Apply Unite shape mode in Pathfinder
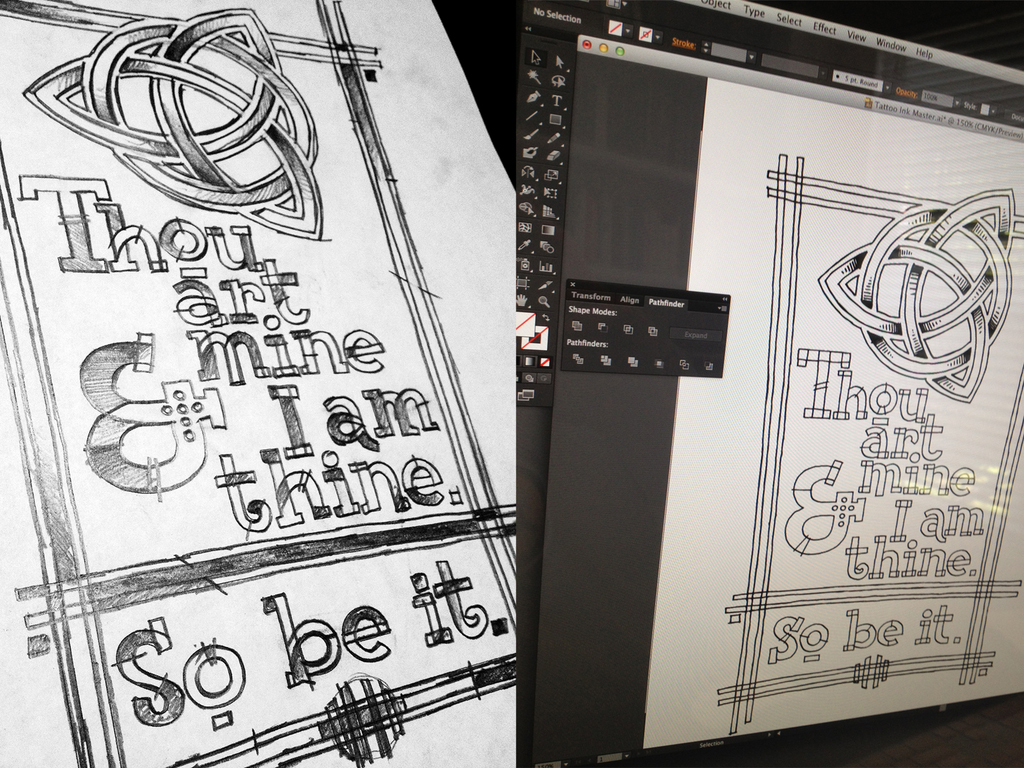The image size is (1024, 768). click(x=577, y=326)
